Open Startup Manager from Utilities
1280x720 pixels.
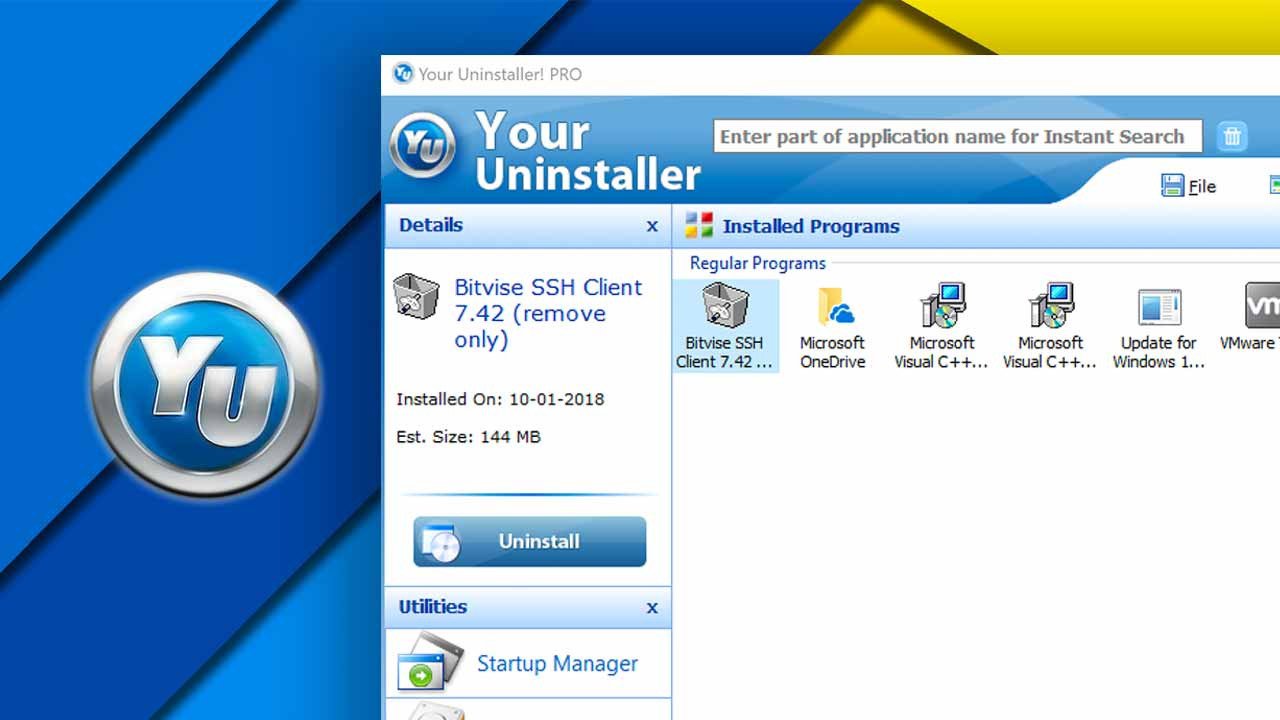click(x=557, y=663)
